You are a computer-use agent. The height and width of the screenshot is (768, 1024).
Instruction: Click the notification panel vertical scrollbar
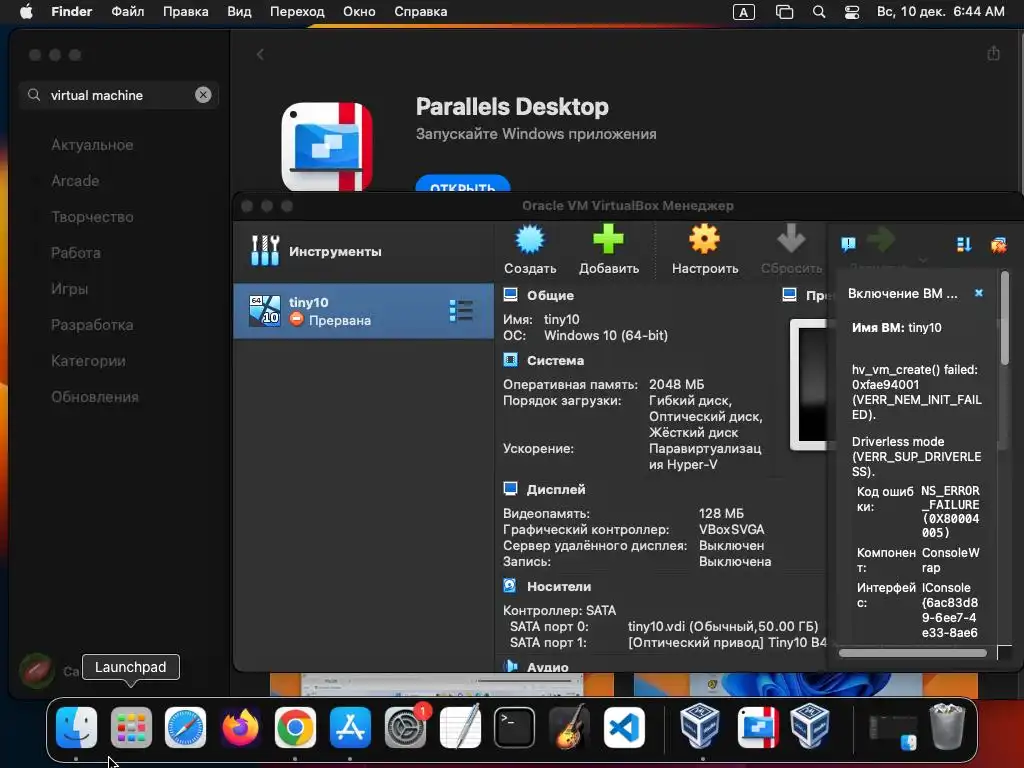click(1004, 320)
